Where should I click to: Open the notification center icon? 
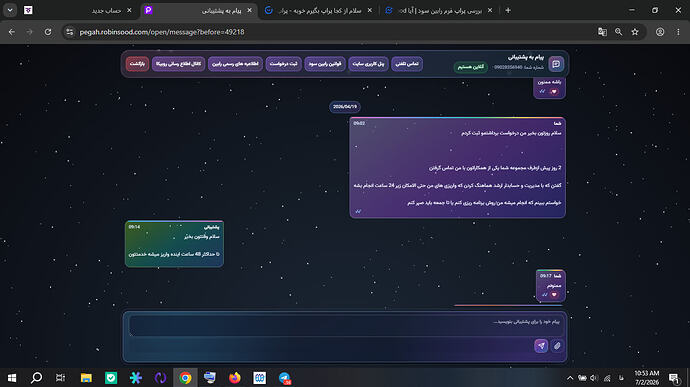click(x=674, y=378)
